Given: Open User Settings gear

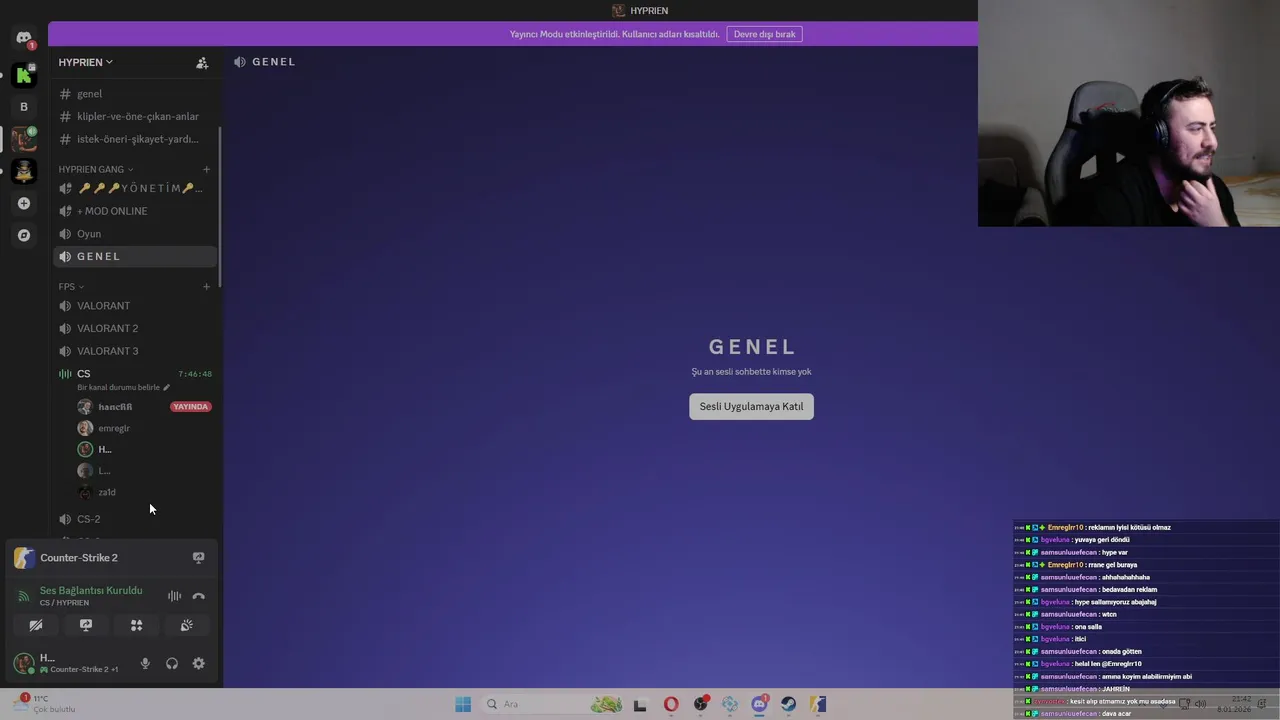Looking at the screenshot, I should tap(198, 663).
